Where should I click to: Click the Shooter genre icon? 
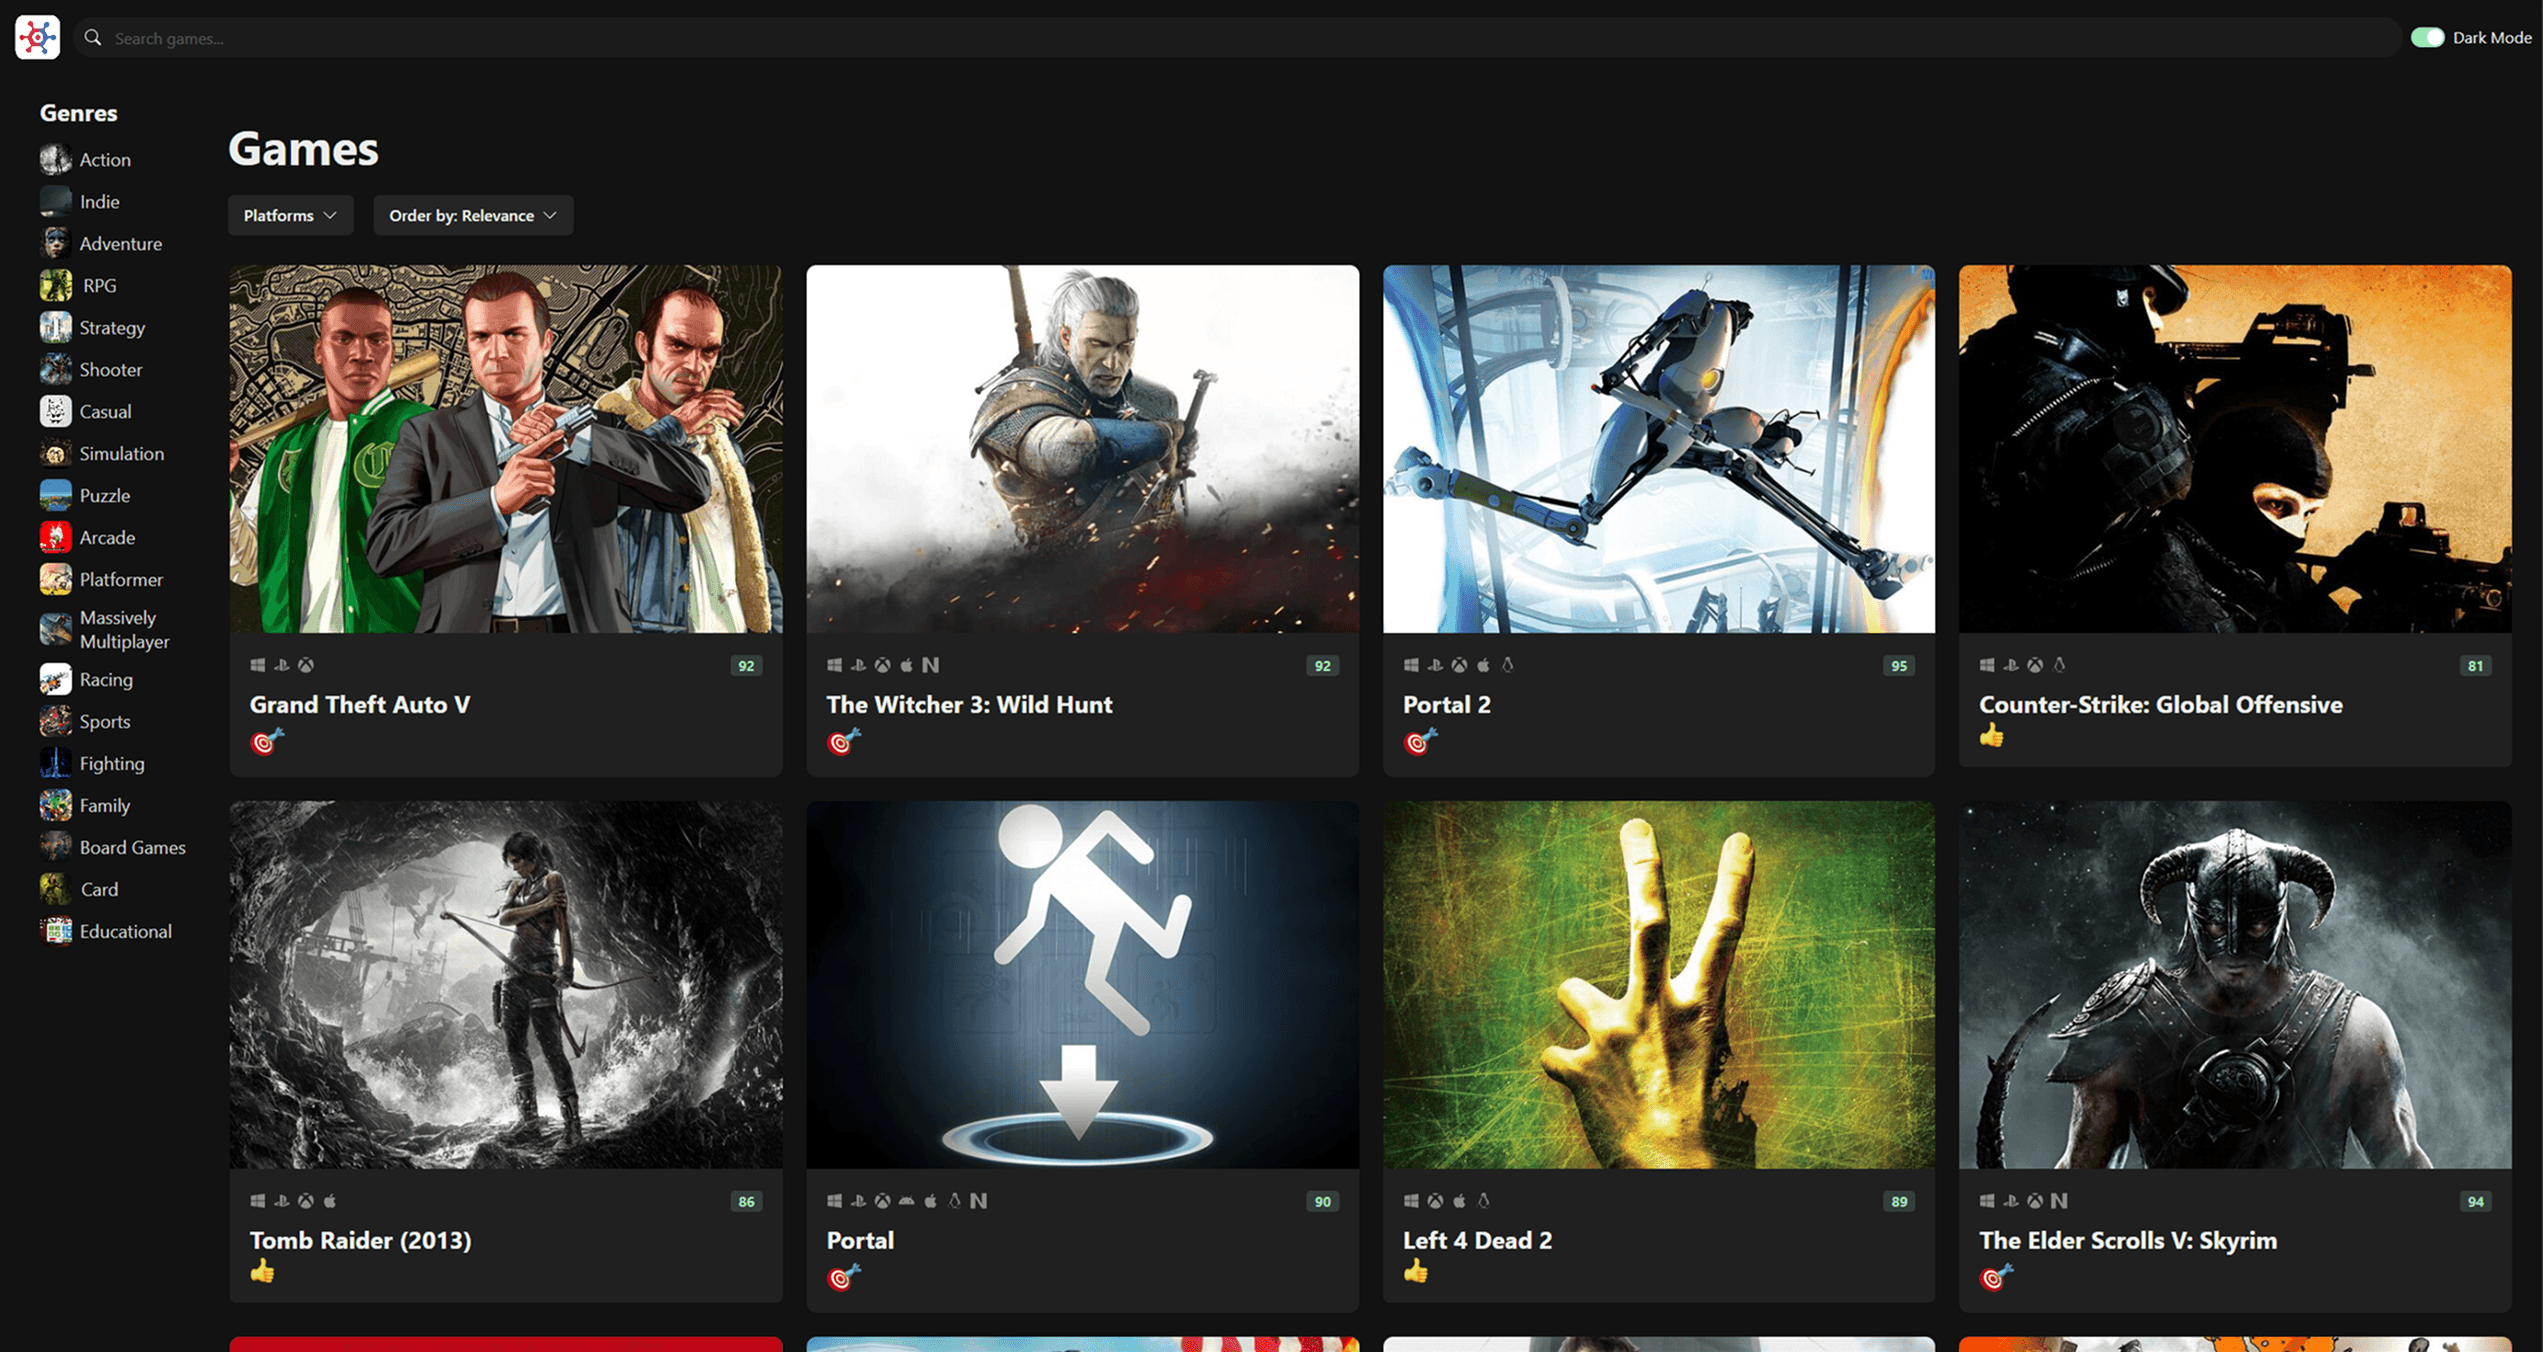click(x=55, y=369)
